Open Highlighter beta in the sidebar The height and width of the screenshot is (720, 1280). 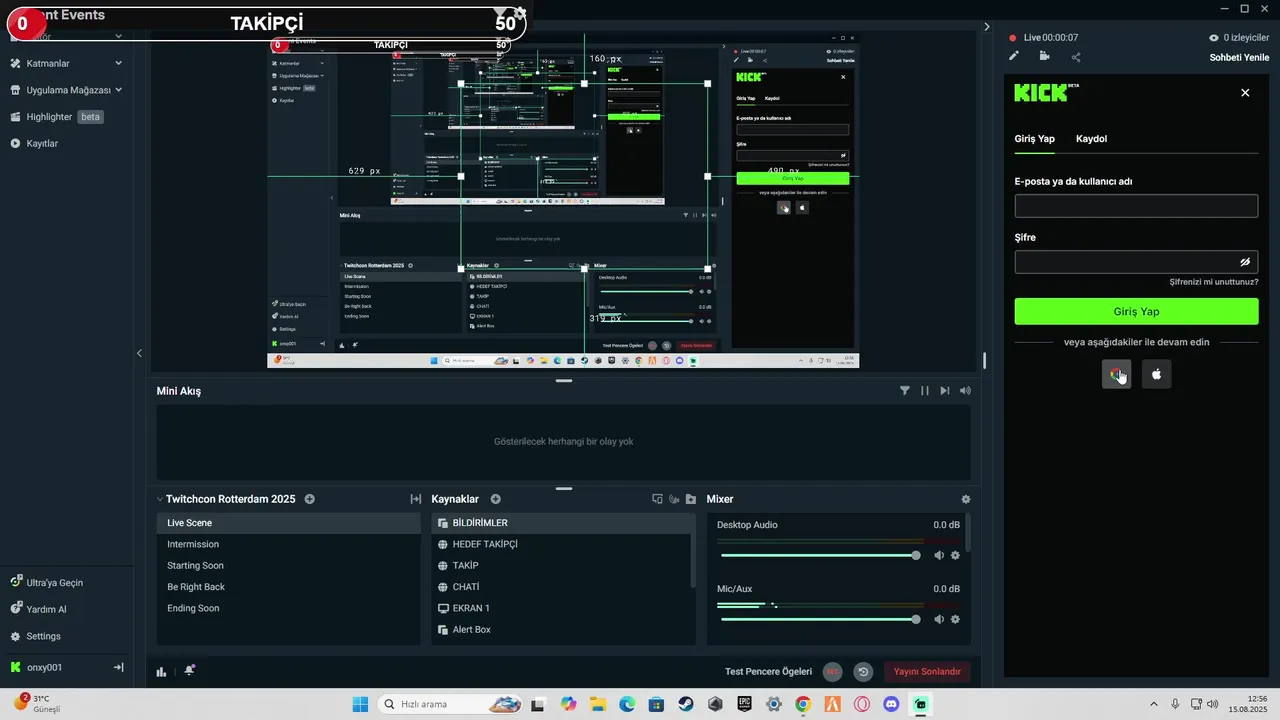[x=58, y=117]
